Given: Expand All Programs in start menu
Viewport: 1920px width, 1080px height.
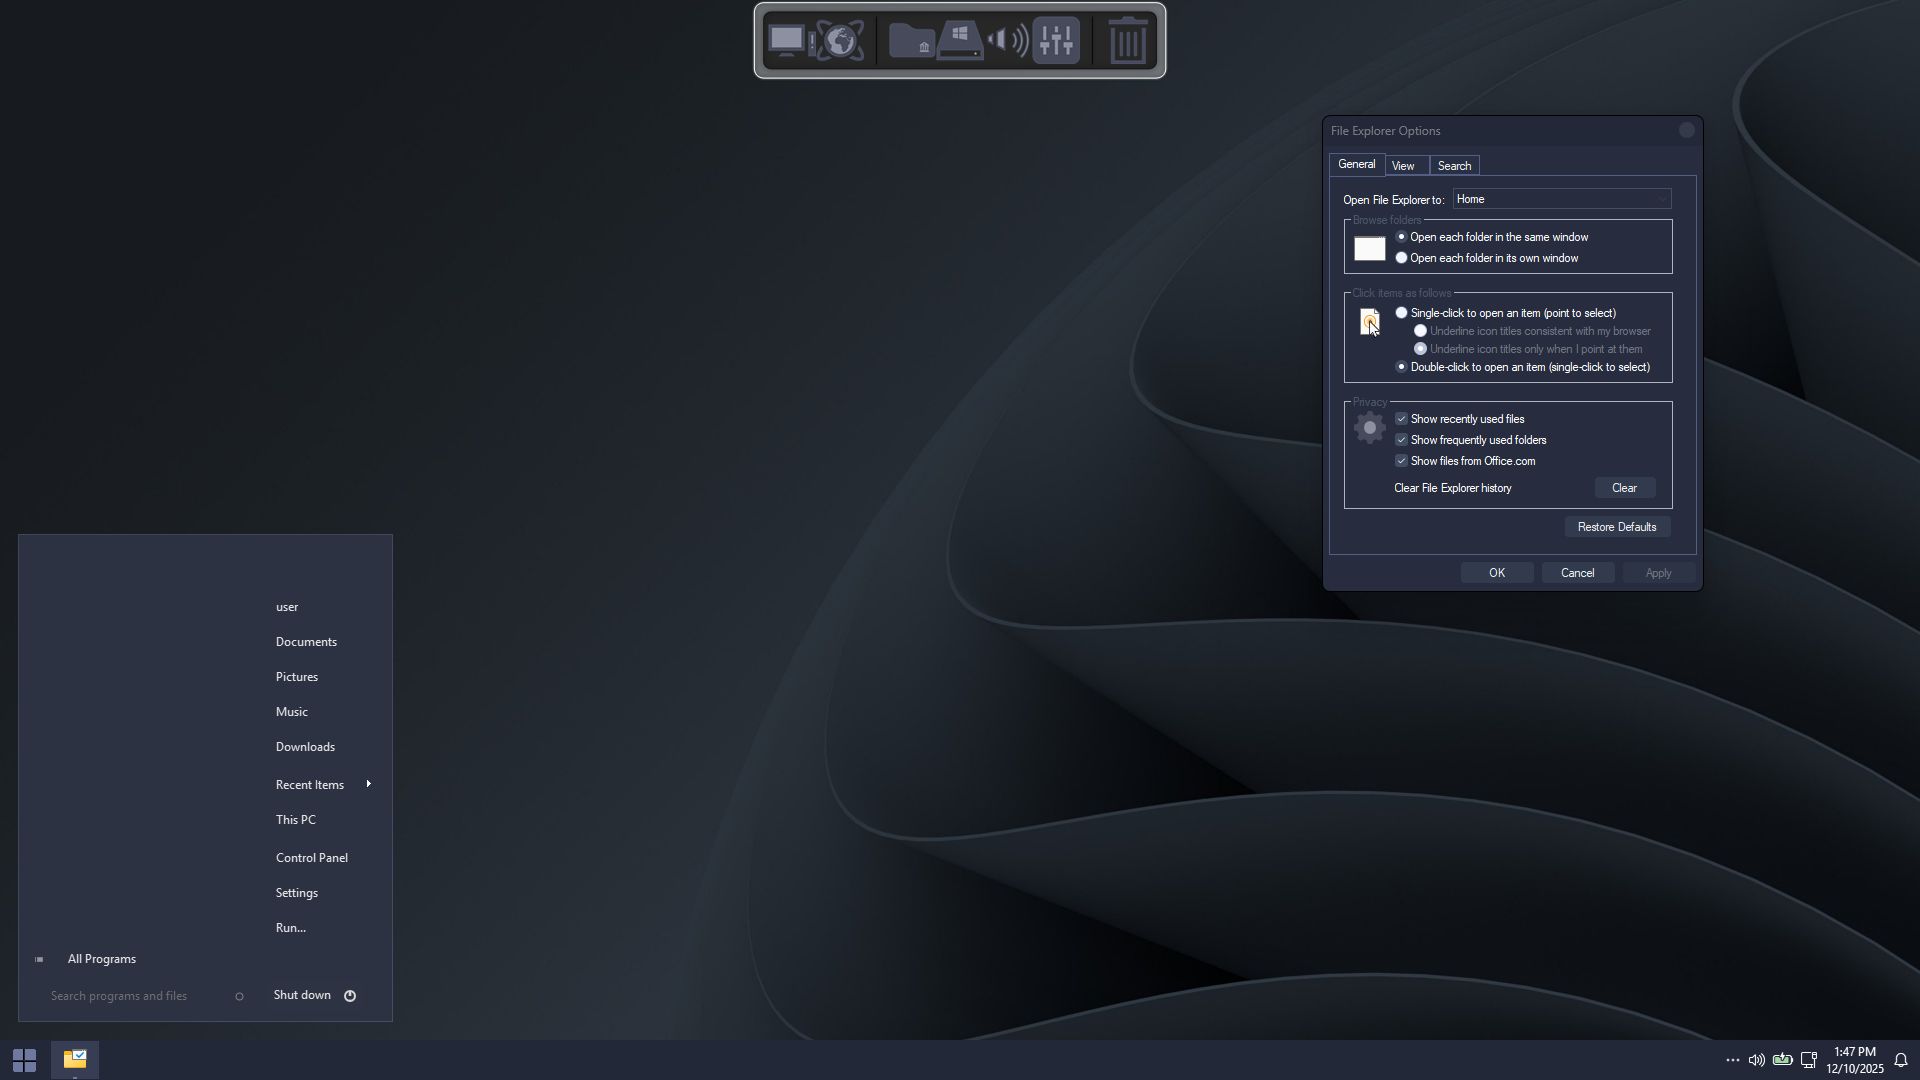Looking at the screenshot, I should click(101, 959).
